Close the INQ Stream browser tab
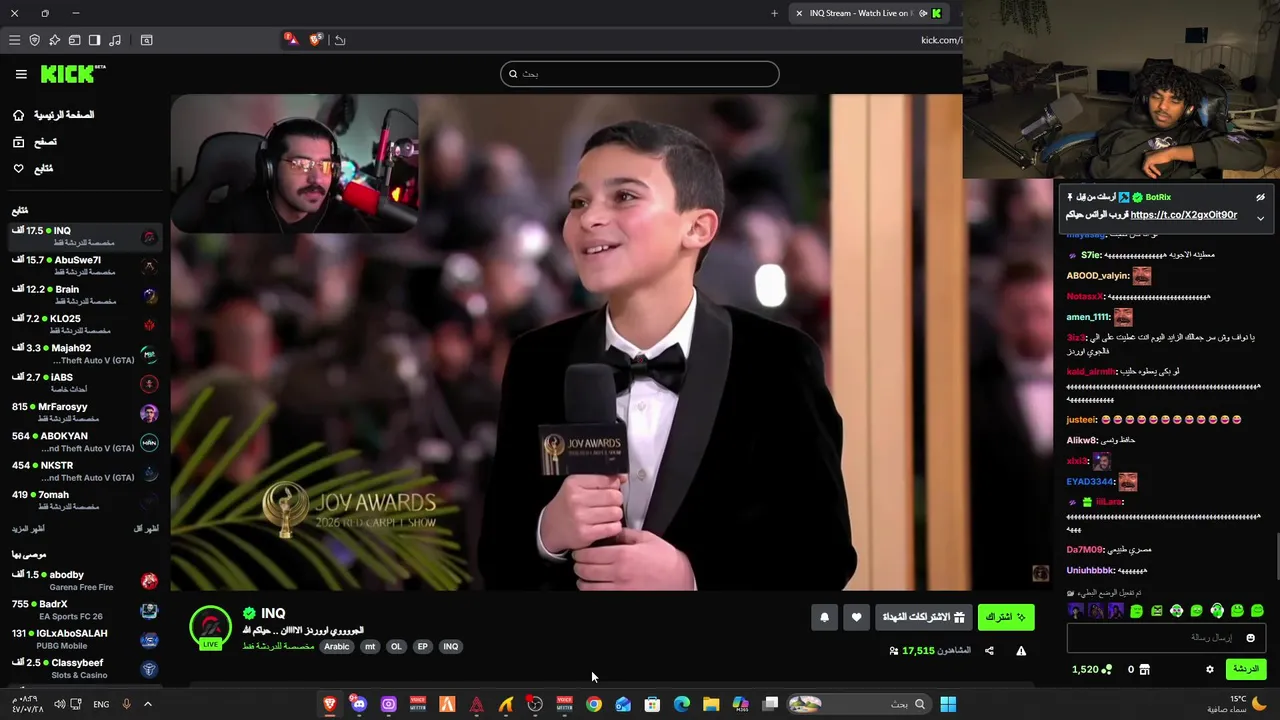 coord(799,13)
